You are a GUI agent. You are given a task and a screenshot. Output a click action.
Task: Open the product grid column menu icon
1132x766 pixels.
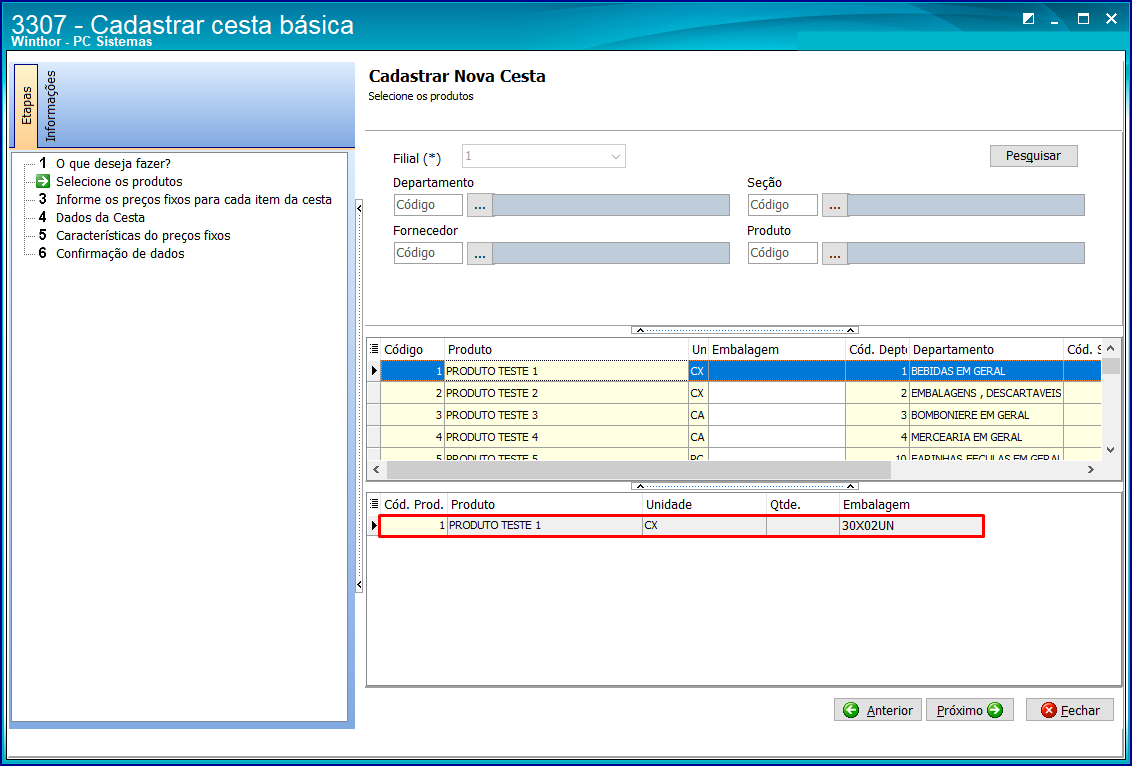[374, 349]
